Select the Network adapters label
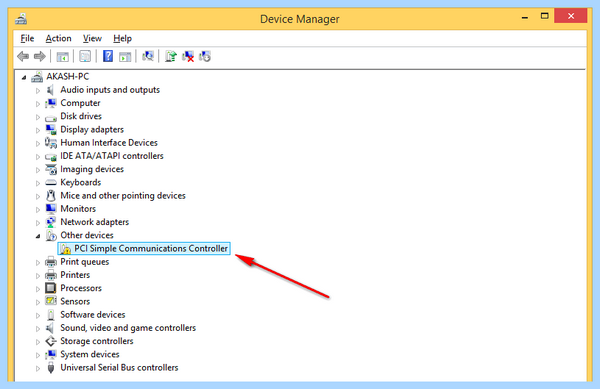600x389 pixels. 95,222
